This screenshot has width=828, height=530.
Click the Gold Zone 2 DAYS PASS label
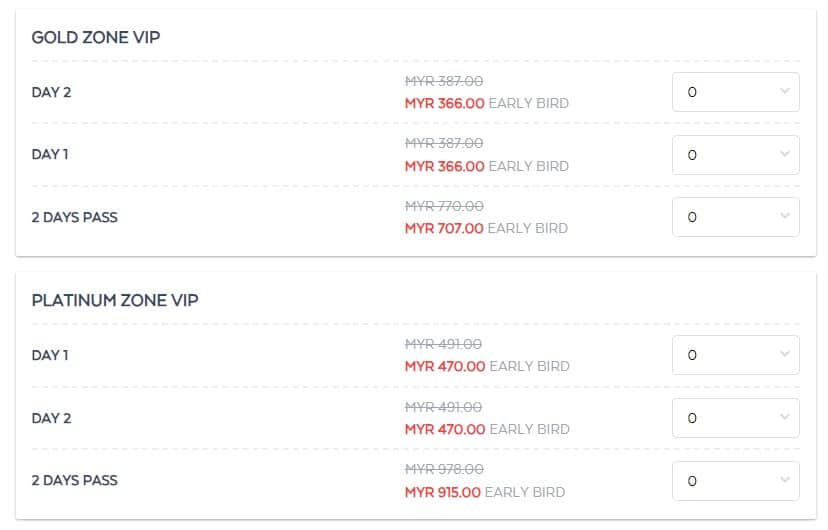[74, 217]
